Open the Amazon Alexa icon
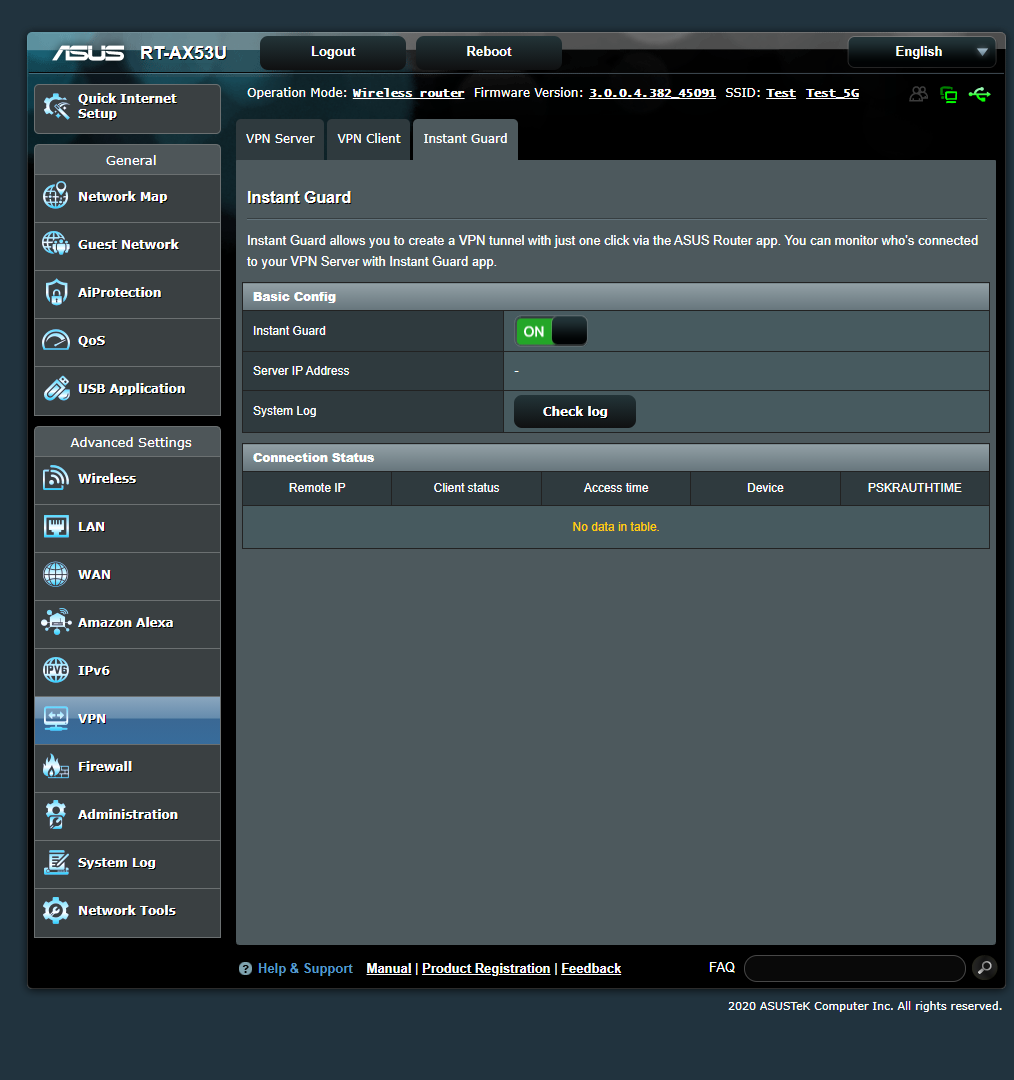This screenshot has height=1080, width=1014. tap(56, 622)
